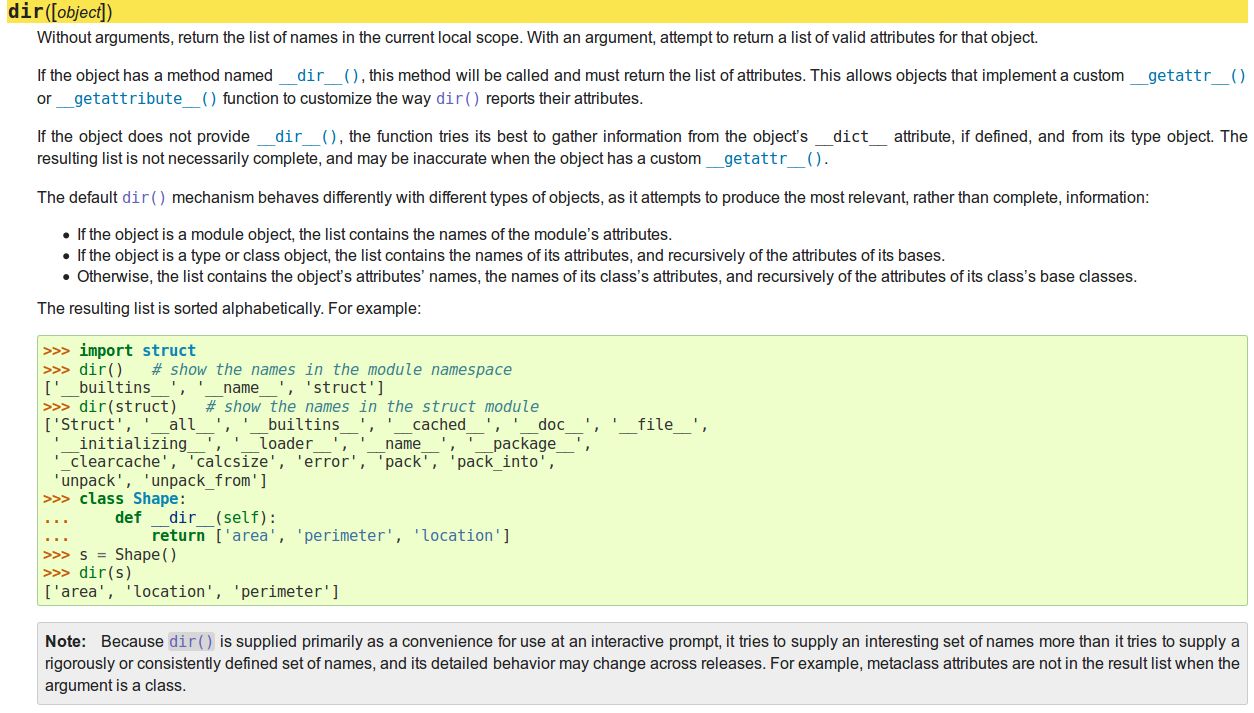
Task: Follow the __getattribute__() function link
Action: coord(136,98)
